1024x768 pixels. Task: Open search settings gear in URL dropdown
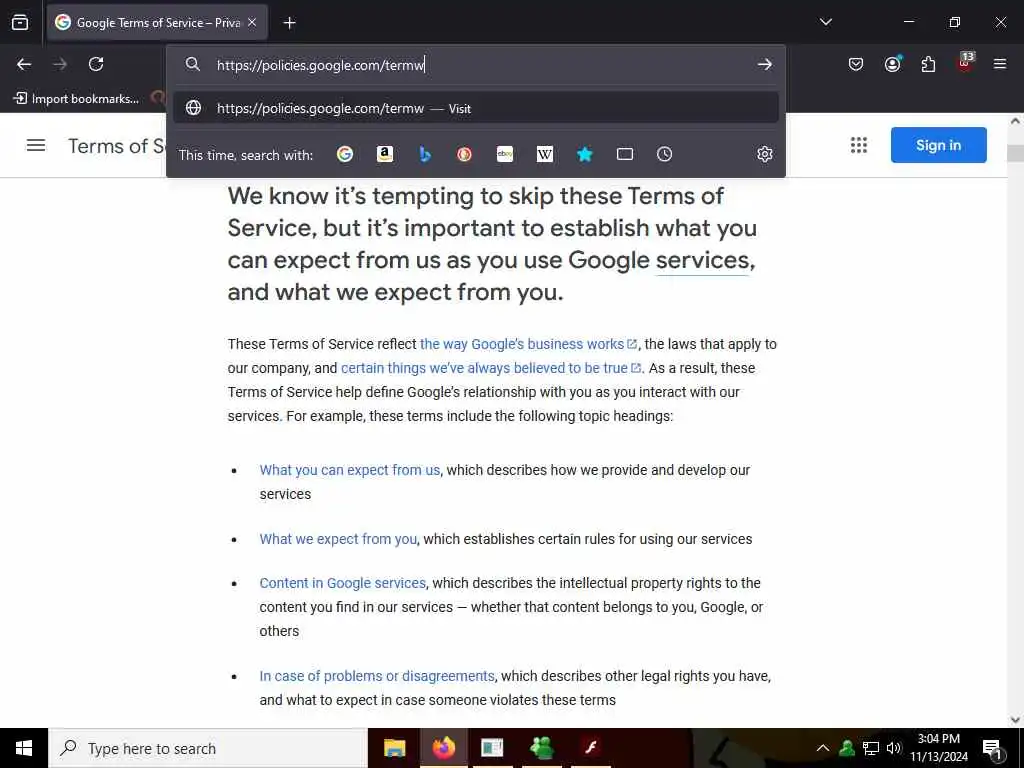click(x=765, y=154)
